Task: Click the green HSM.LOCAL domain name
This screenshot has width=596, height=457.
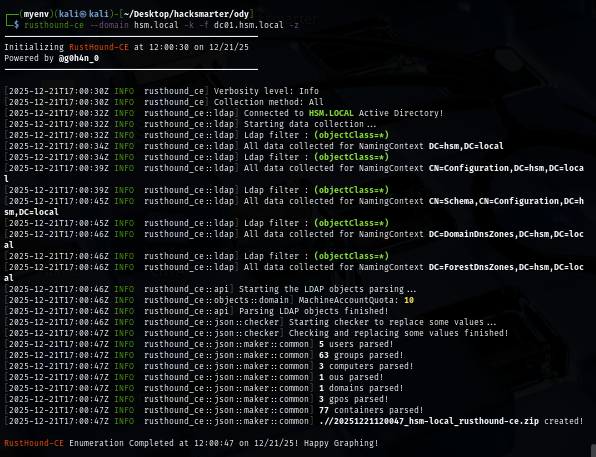Action: (x=331, y=113)
